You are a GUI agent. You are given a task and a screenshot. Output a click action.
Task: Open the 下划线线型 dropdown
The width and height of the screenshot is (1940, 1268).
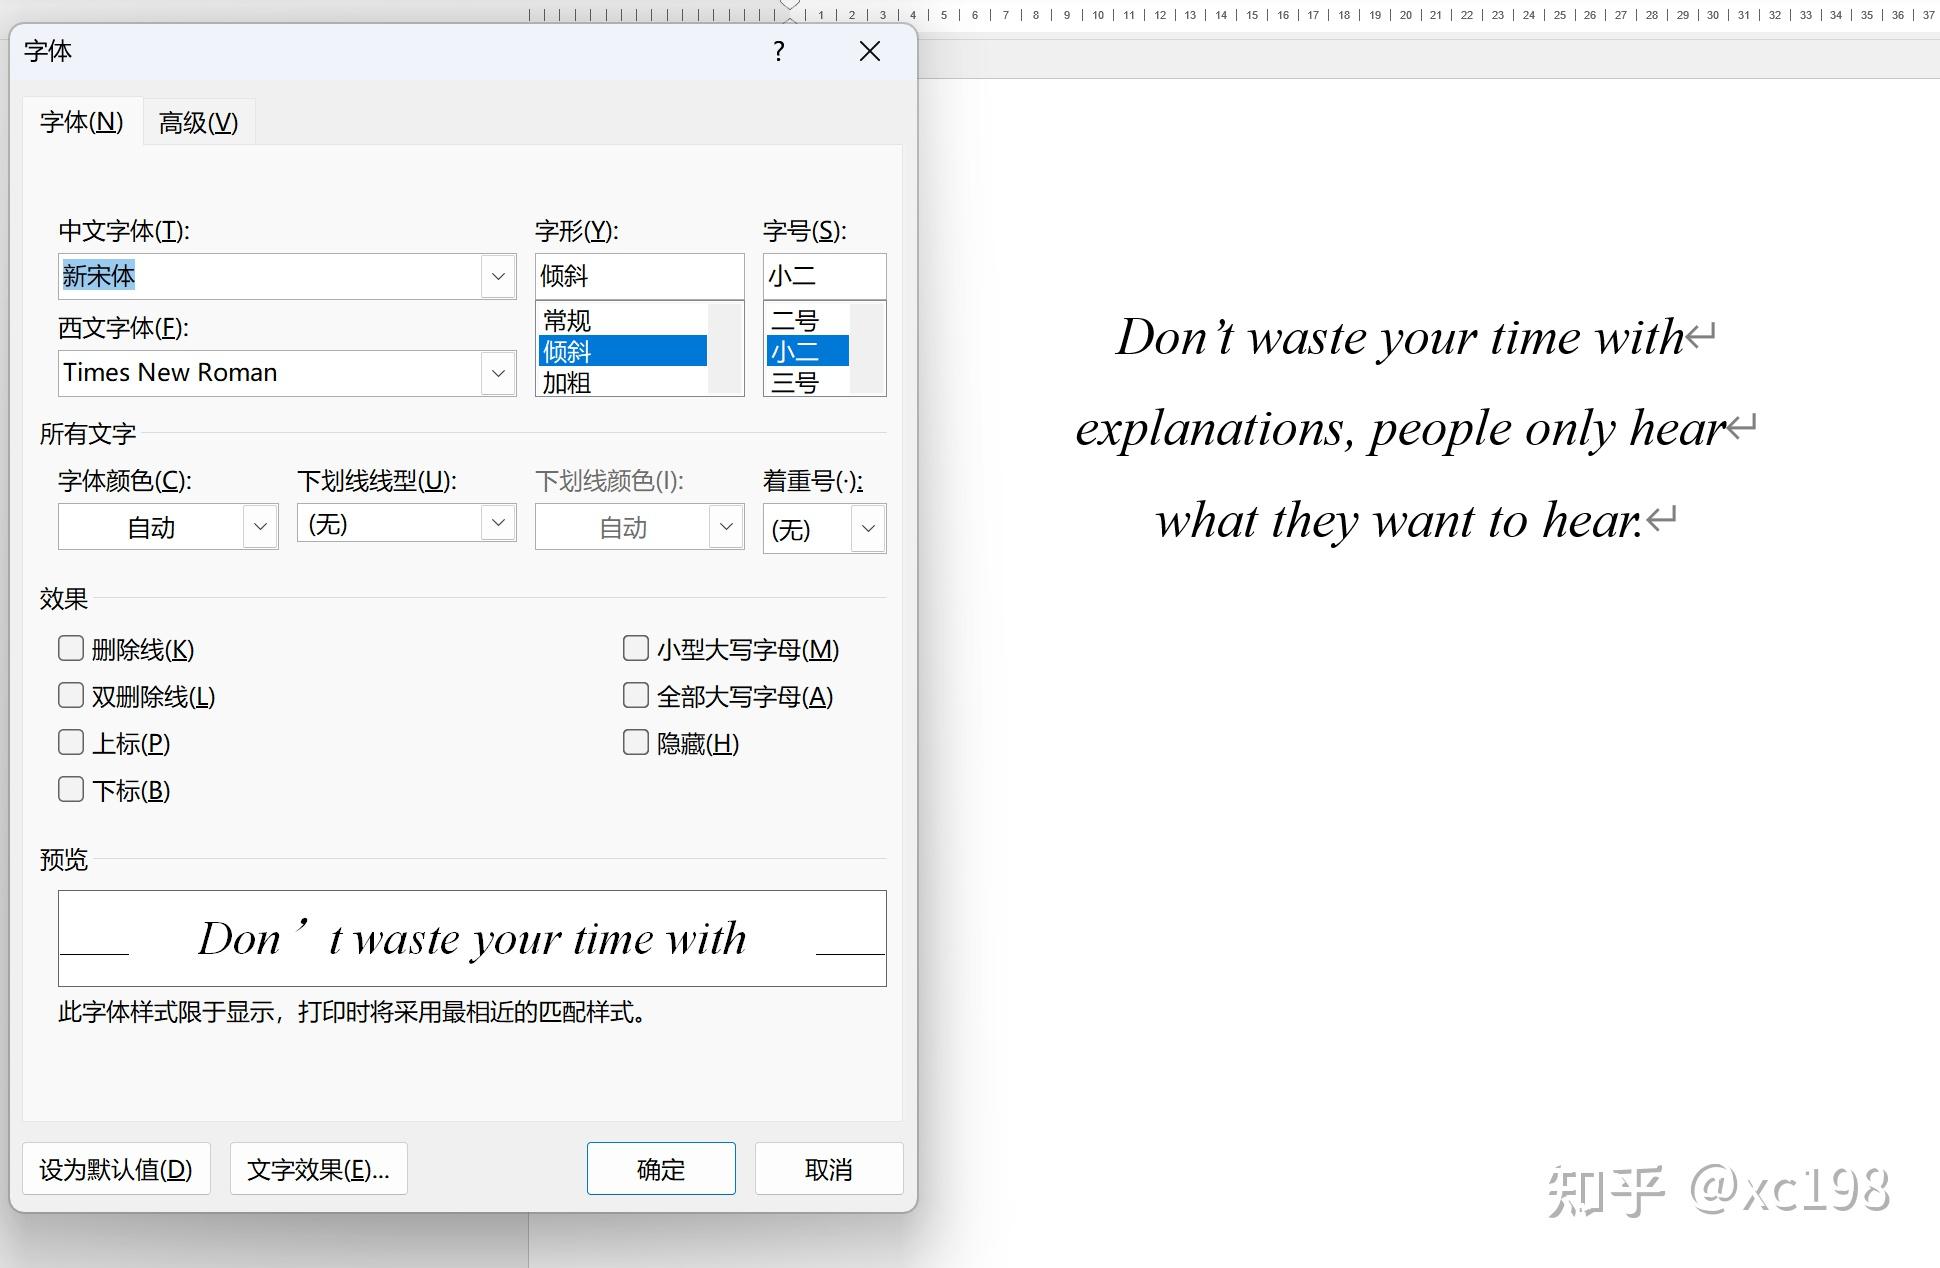tap(498, 523)
